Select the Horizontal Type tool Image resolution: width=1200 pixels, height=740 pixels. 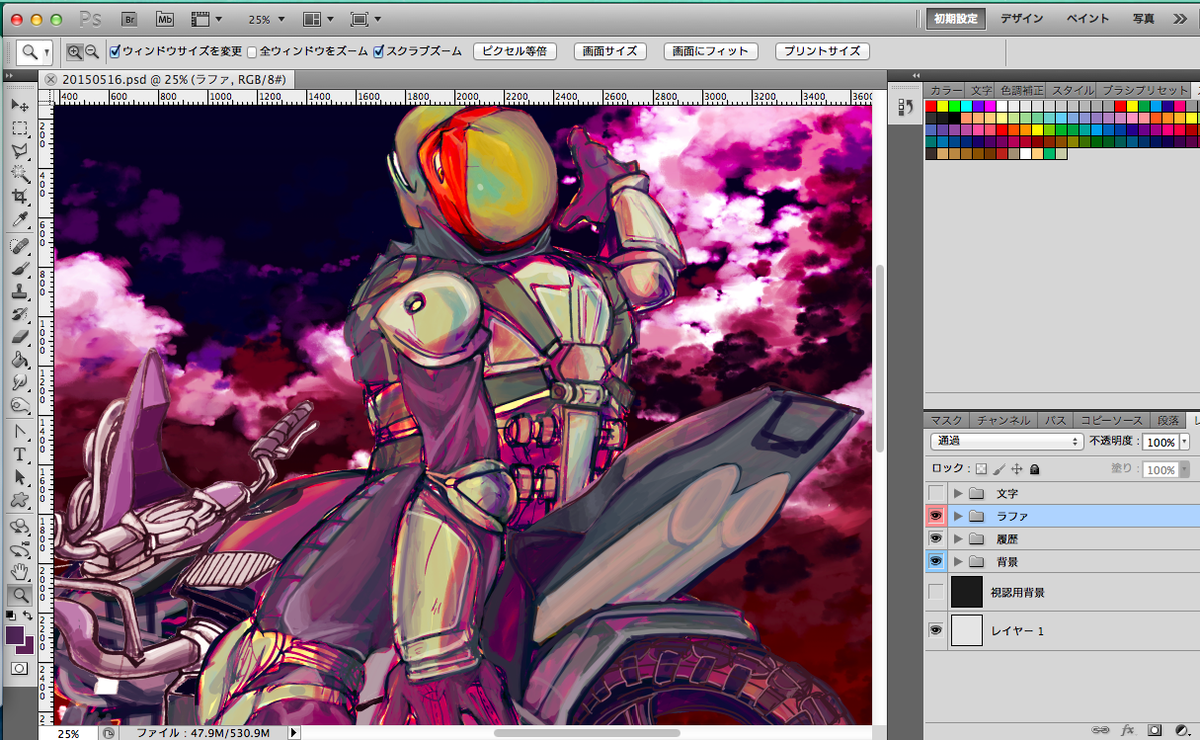19,454
